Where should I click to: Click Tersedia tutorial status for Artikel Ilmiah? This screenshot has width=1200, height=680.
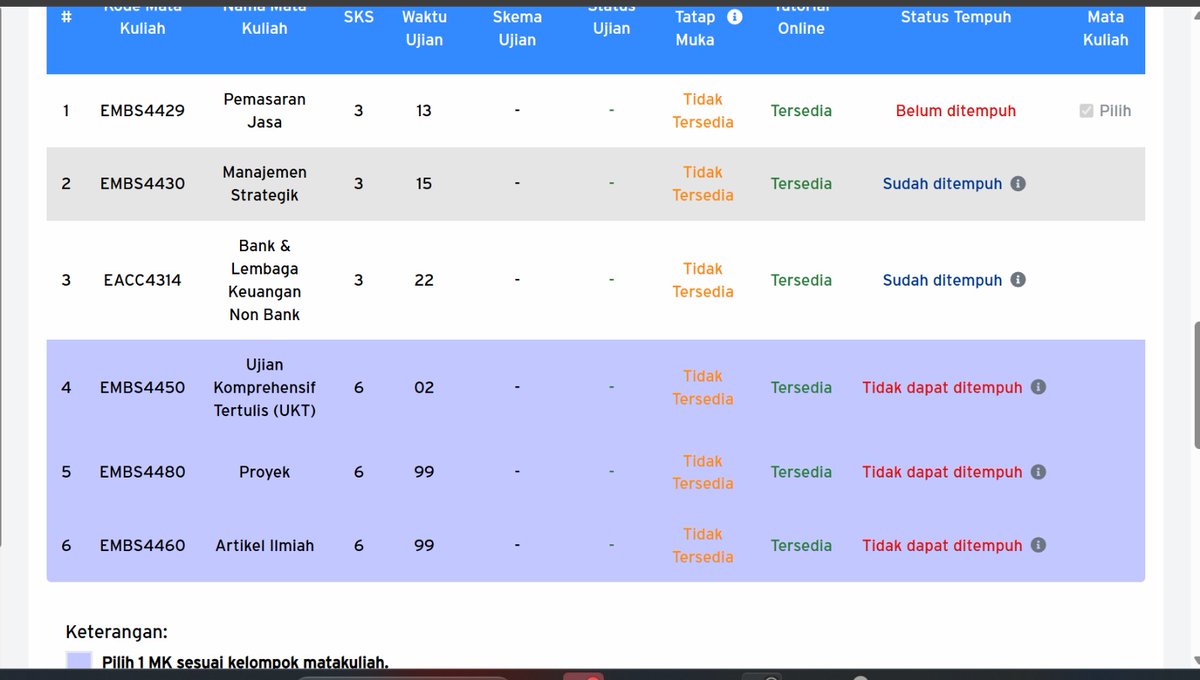[801, 545]
